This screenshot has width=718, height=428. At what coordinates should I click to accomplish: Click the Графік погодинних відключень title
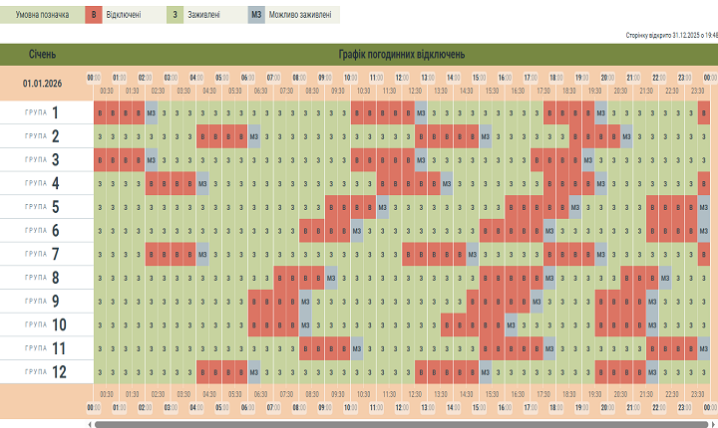(x=400, y=54)
